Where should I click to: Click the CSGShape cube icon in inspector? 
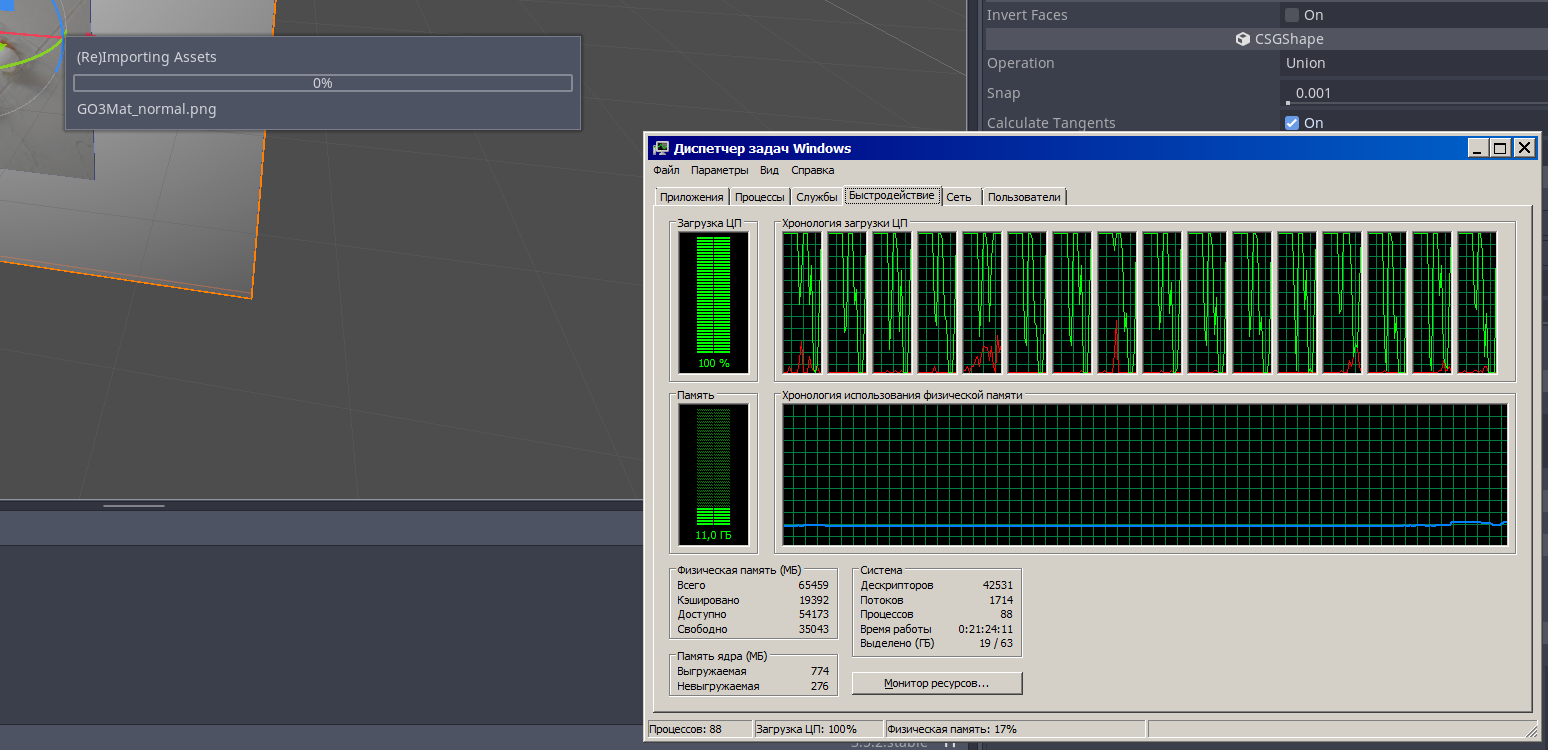pyautogui.click(x=1243, y=39)
